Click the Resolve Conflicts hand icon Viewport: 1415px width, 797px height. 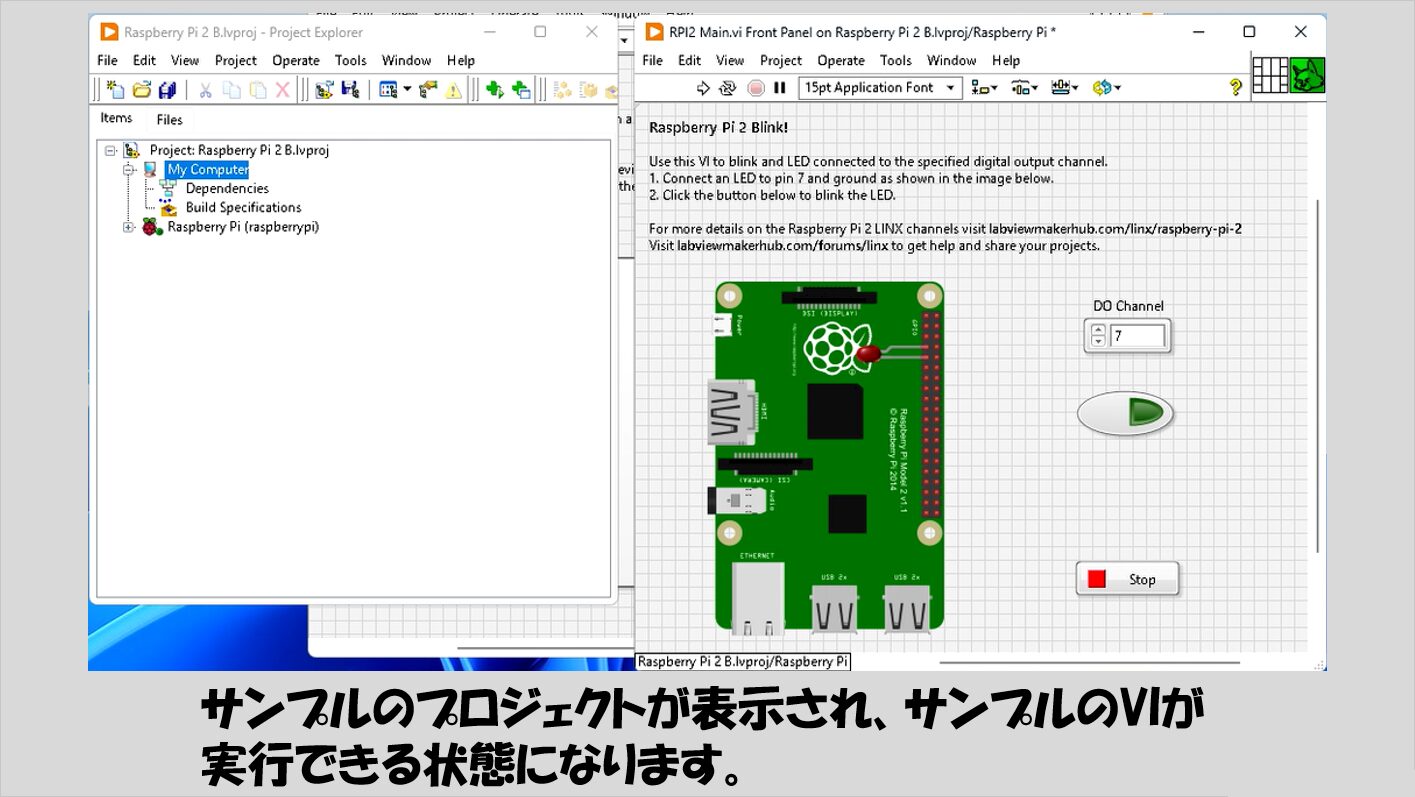428,89
